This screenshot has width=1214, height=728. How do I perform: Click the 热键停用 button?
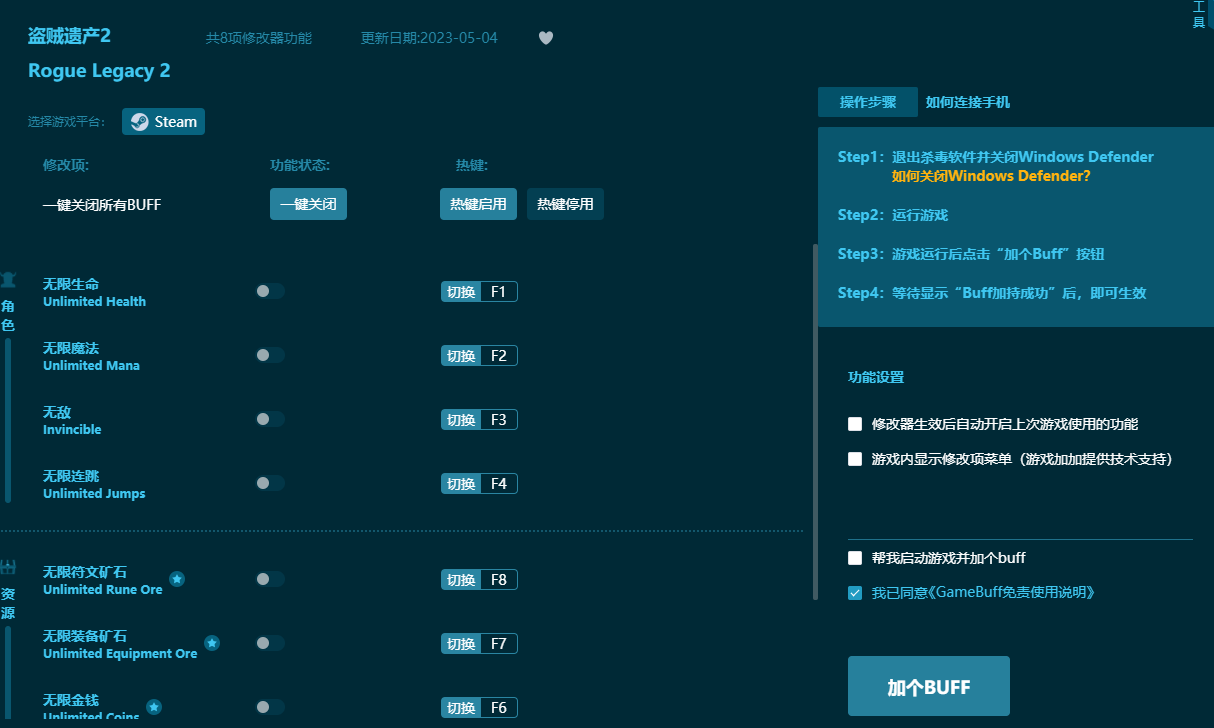(x=565, y=204)
